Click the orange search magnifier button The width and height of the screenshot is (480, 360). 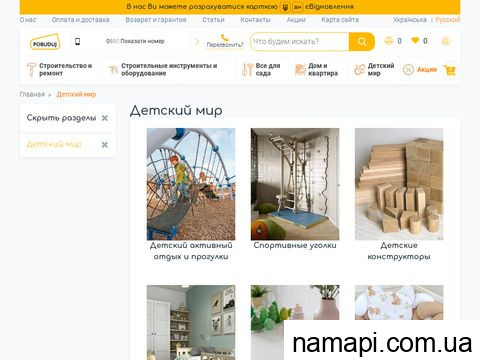[x=362, y=42]
